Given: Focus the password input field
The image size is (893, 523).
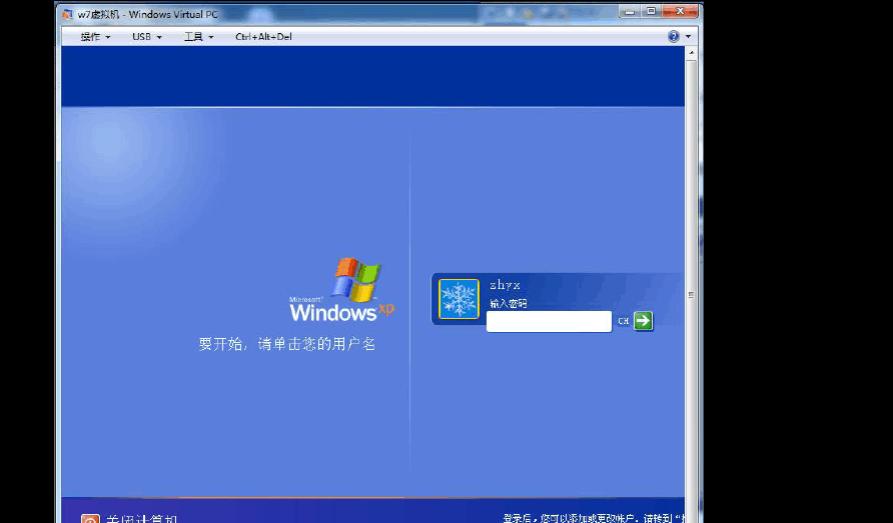Looking at the screenshot, I should click(x=549, y=321).
